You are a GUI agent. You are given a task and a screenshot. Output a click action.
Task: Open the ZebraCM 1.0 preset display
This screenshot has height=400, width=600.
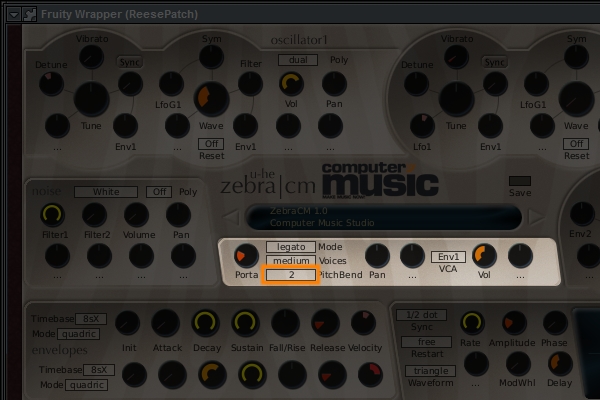pyautogui.click(x=384, y=217)
